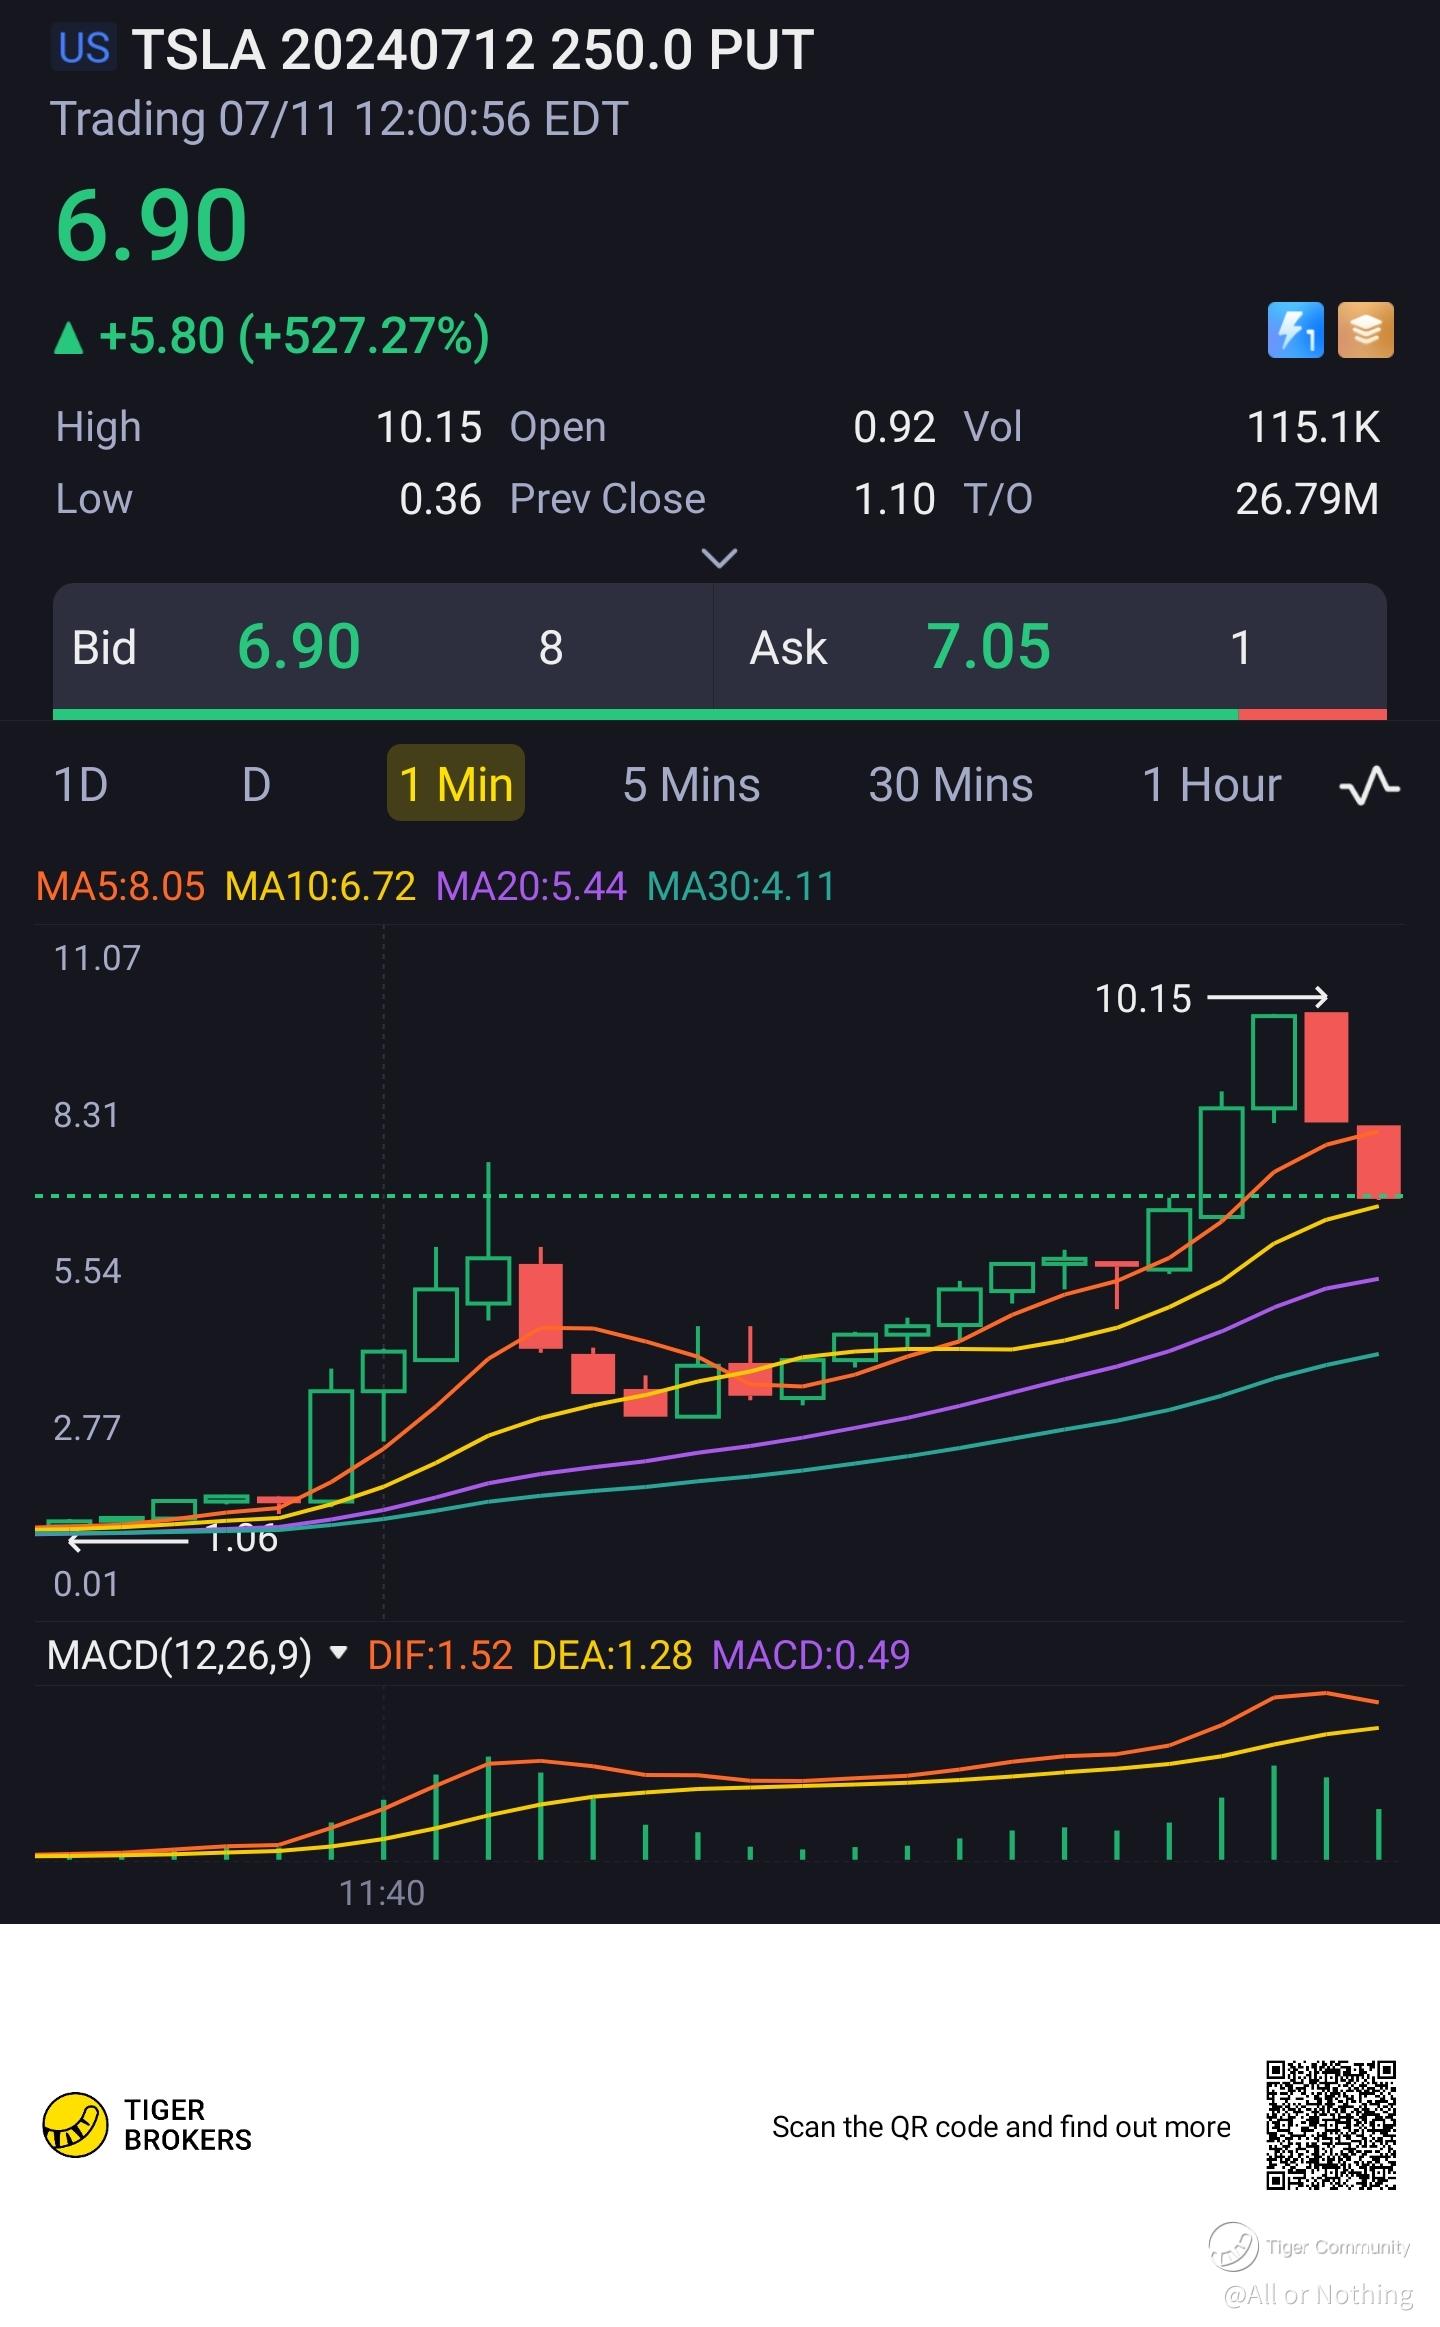Tap the TSLA 20240712 250.0 PUT title
1440x2327 pixels.
pyautogui.click(x=472, y=50)
